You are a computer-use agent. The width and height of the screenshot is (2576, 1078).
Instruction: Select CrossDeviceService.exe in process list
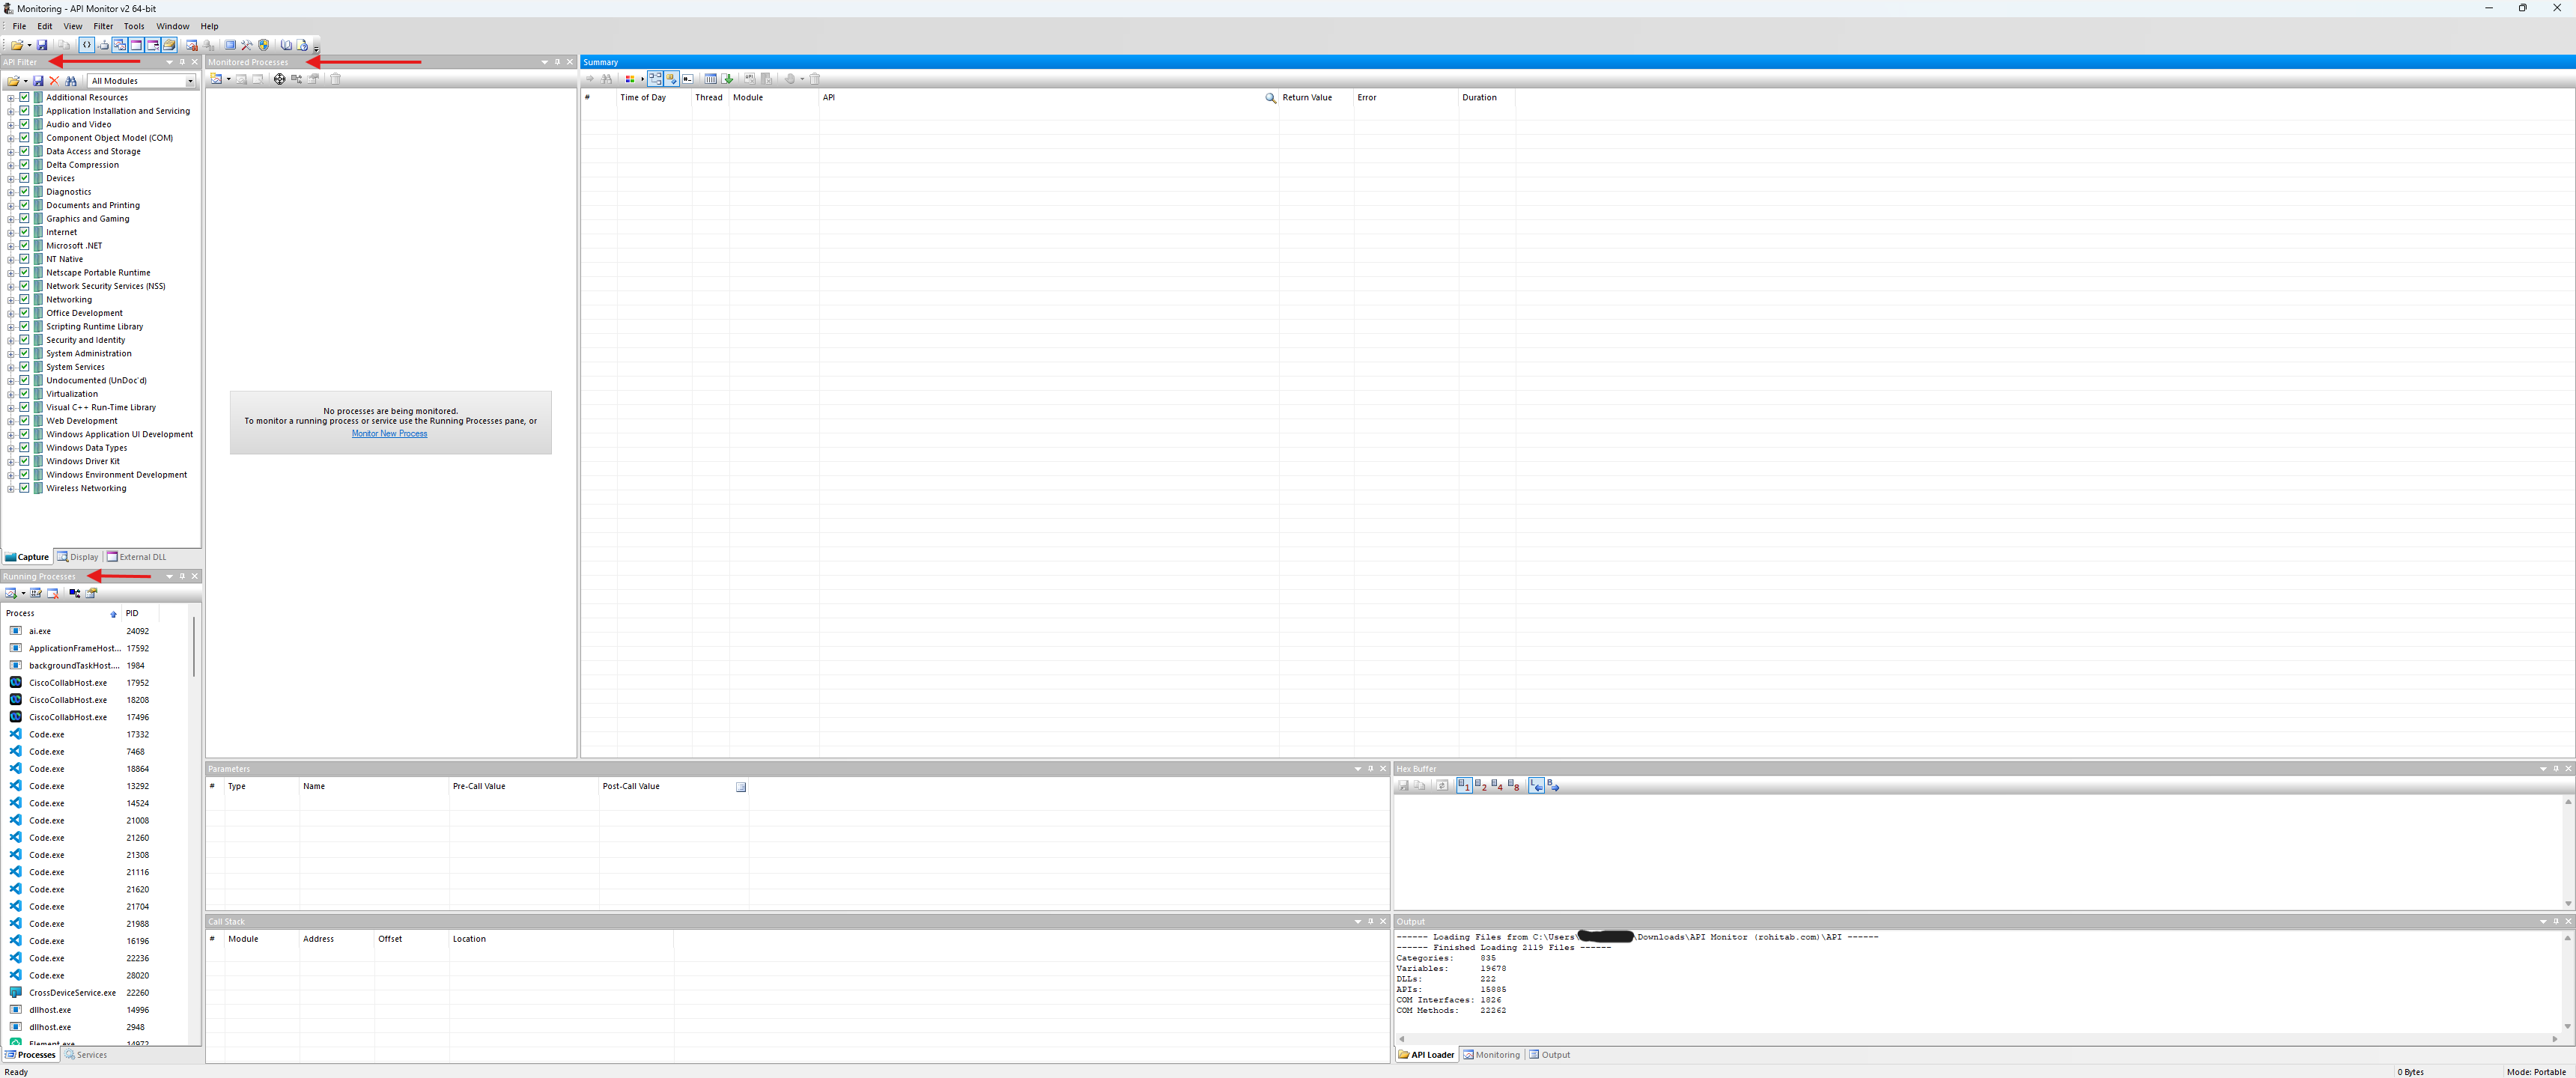pyautogui.click(x=72, y=993)
